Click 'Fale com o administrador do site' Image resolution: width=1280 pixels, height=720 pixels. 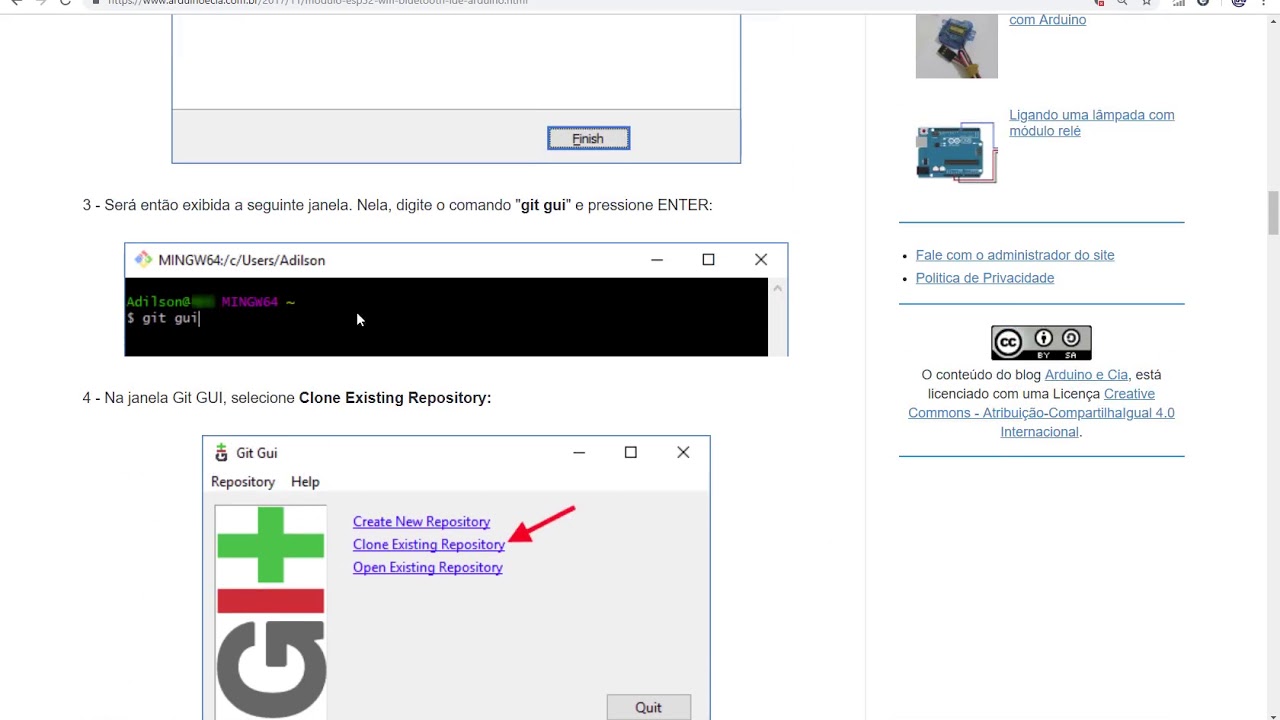pyautogui.click(x=1015, y=255)
